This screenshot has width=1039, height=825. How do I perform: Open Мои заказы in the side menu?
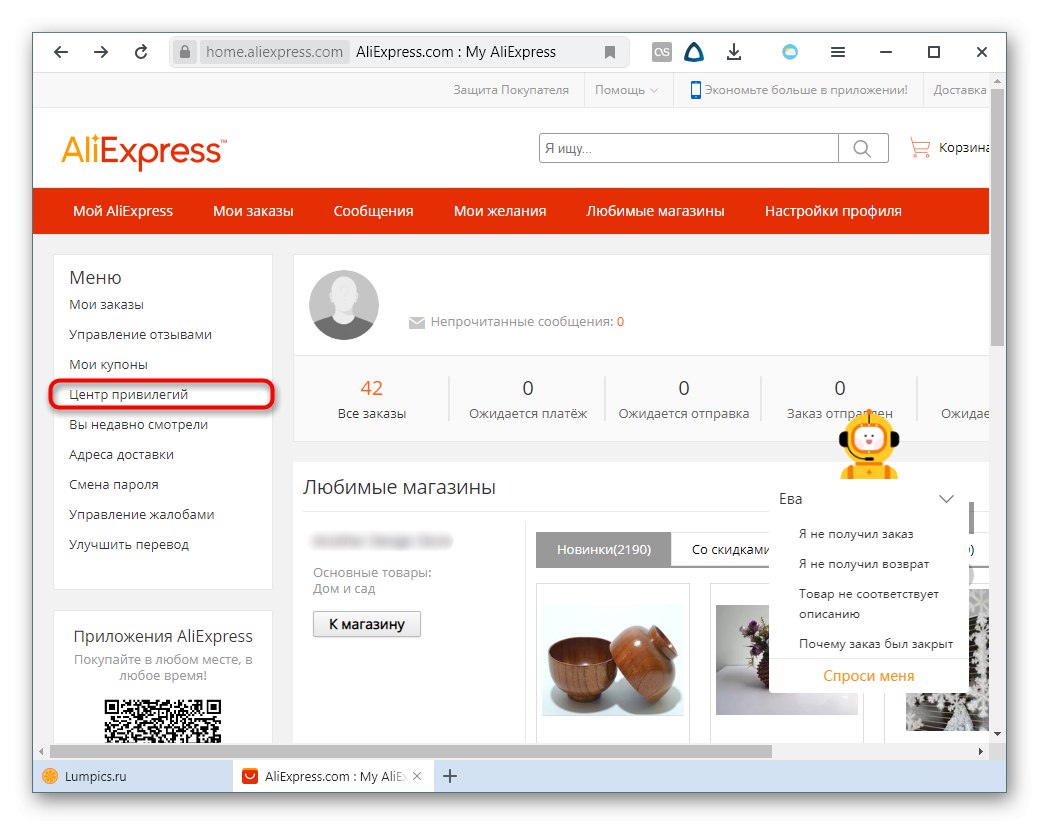pos(106,305)
